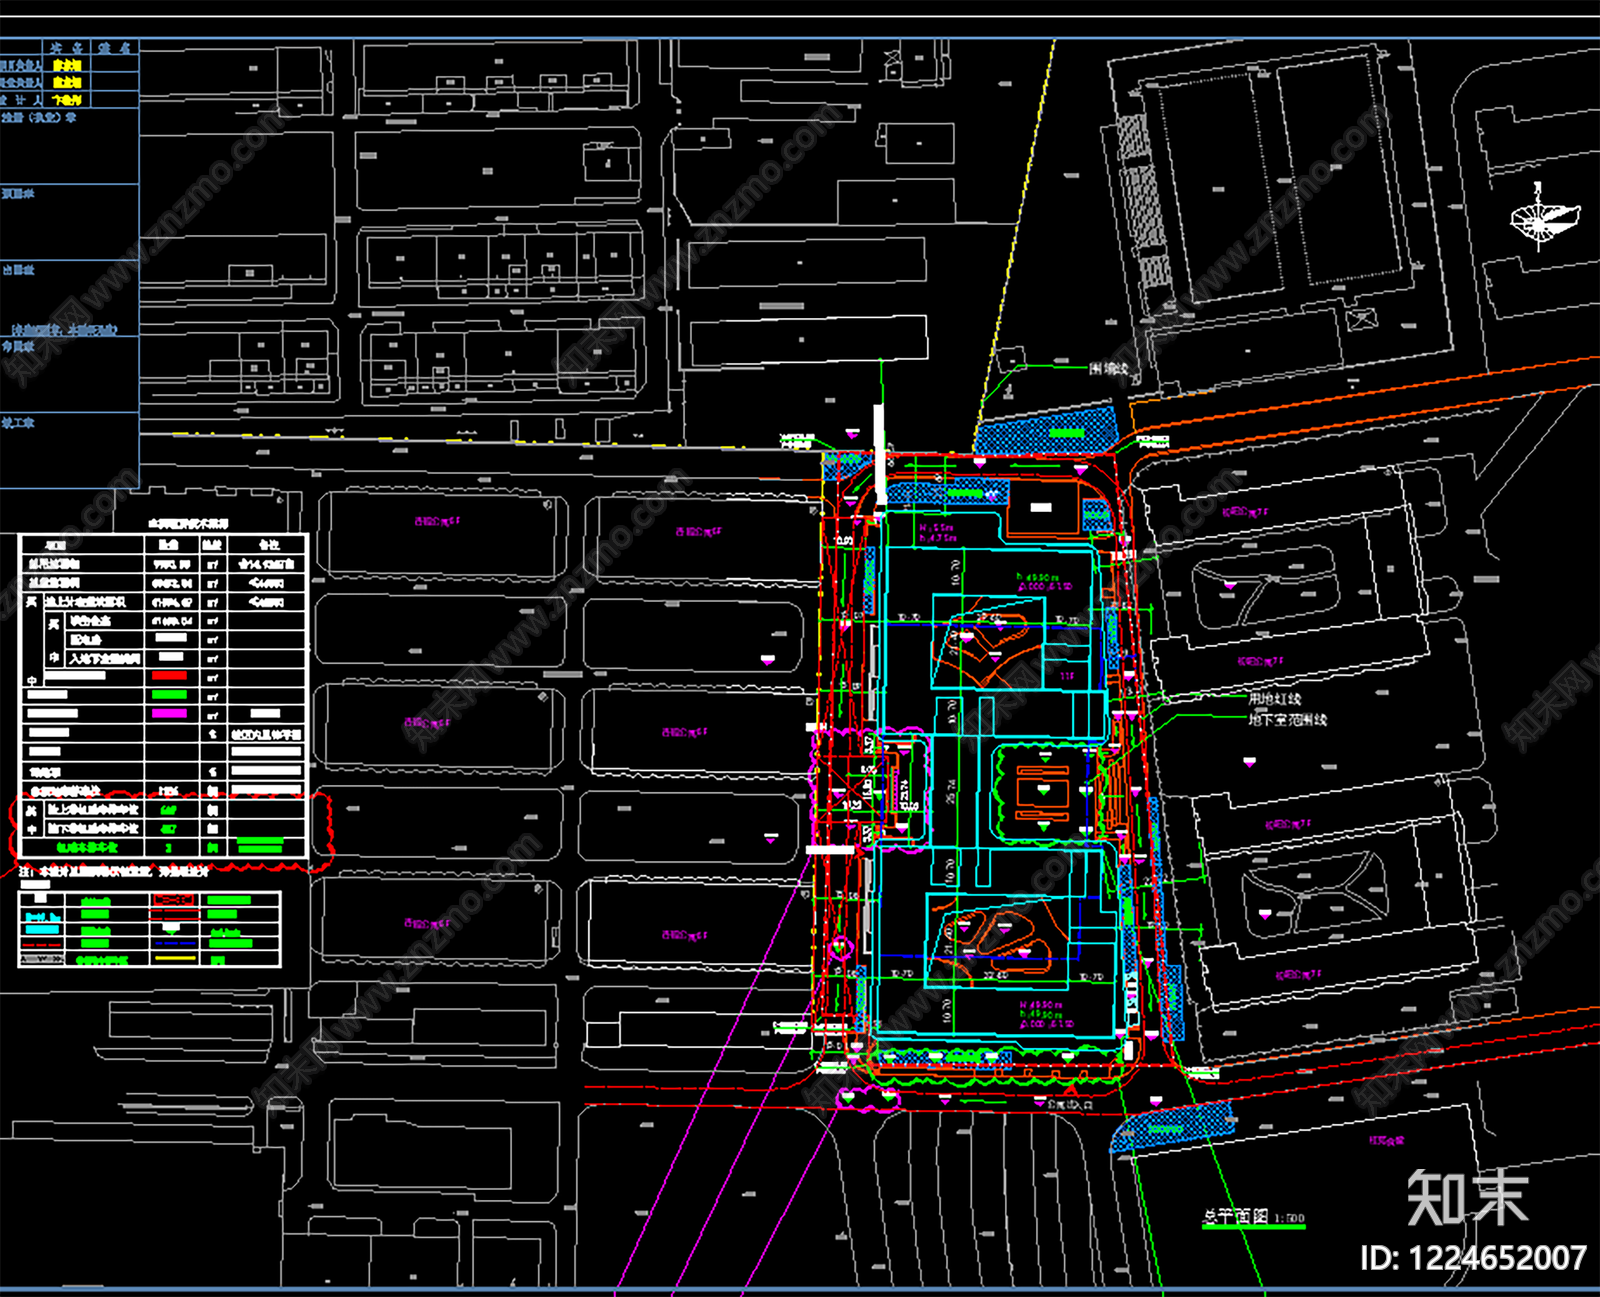Viewport: 1600px width, 1297px height.
Task: Click the ID: 1224652007 text
Action: [x=1473, y=1258]
